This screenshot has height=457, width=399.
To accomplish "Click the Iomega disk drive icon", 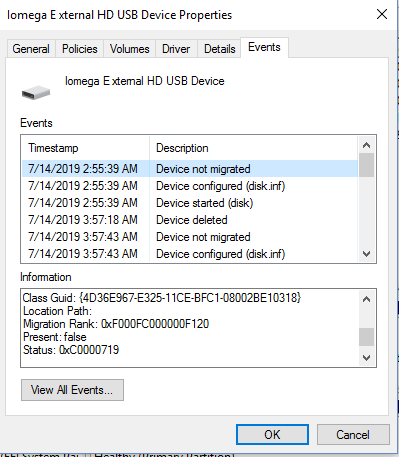I will point(36,92).
